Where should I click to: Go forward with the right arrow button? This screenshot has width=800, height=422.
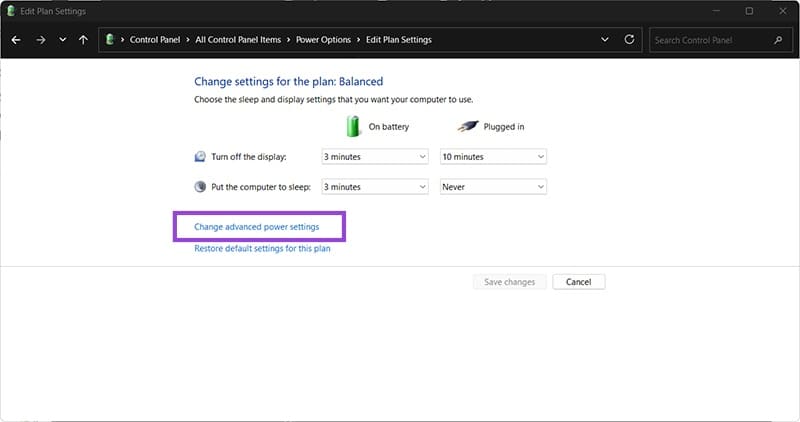point(41,40)
